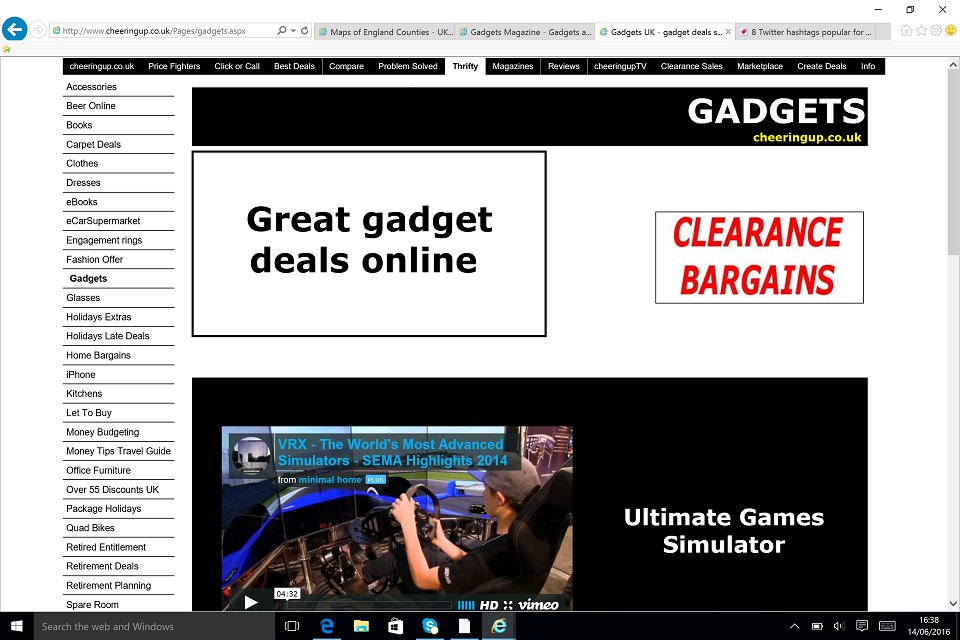Toggle HD playback on the video
This screenshot has height=640, width=960.
(x=489, y=604)
